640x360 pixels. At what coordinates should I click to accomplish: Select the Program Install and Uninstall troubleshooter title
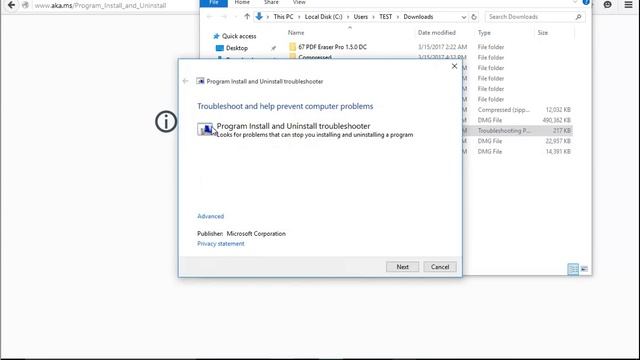pos(293,126)
